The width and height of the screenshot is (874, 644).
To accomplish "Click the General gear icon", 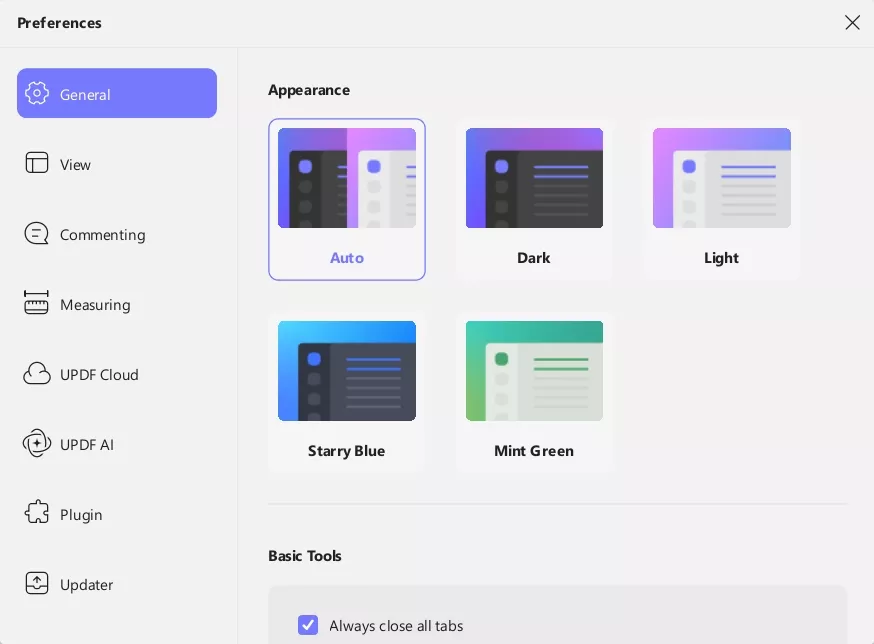I will (37, 93).
